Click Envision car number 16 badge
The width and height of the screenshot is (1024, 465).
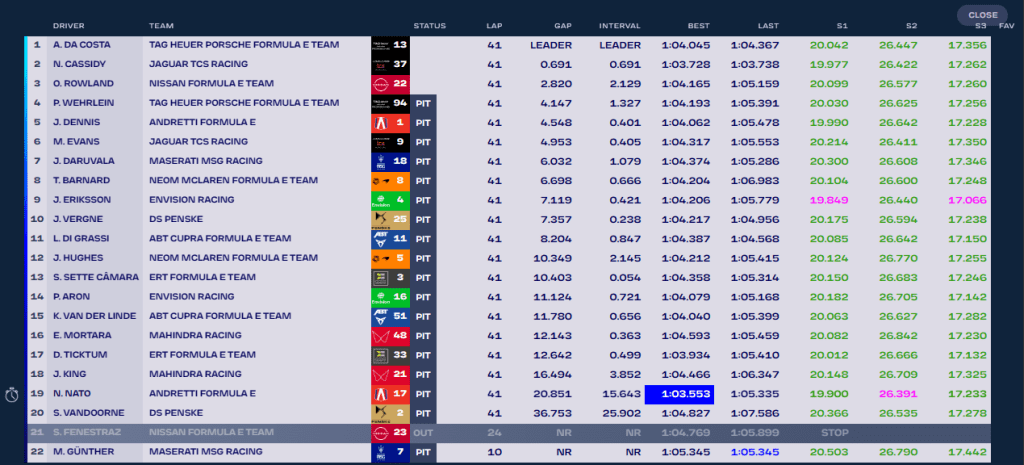pos(391,297)
